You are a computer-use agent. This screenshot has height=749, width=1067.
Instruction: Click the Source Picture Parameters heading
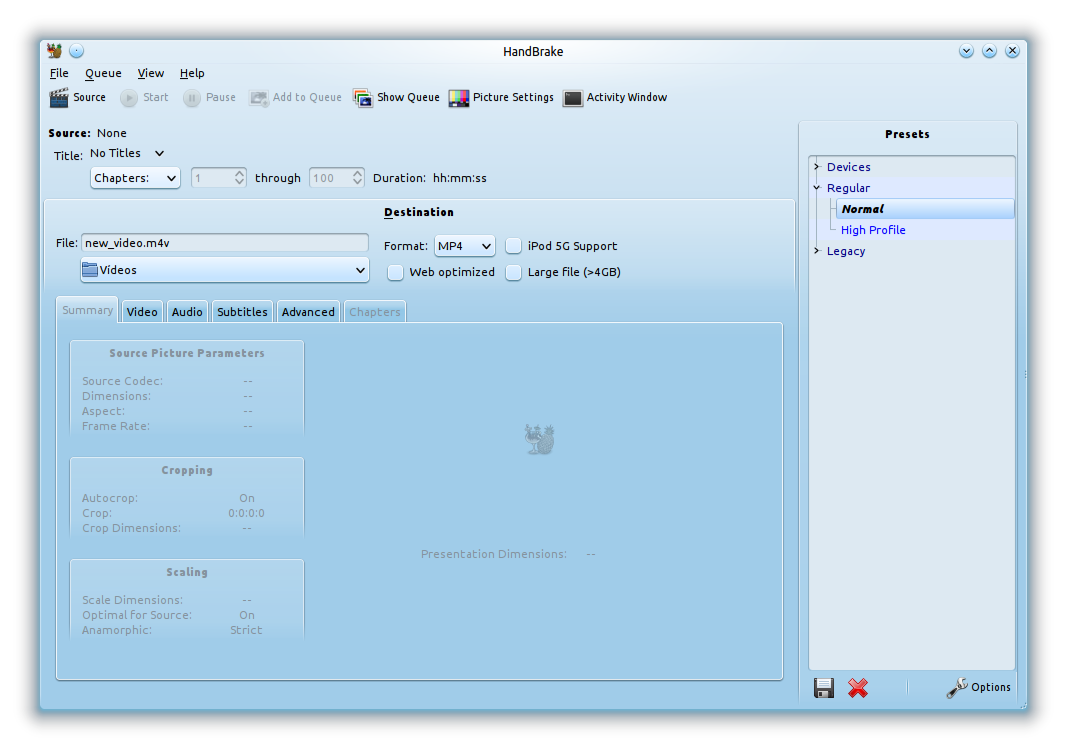[x=186, y=353]
